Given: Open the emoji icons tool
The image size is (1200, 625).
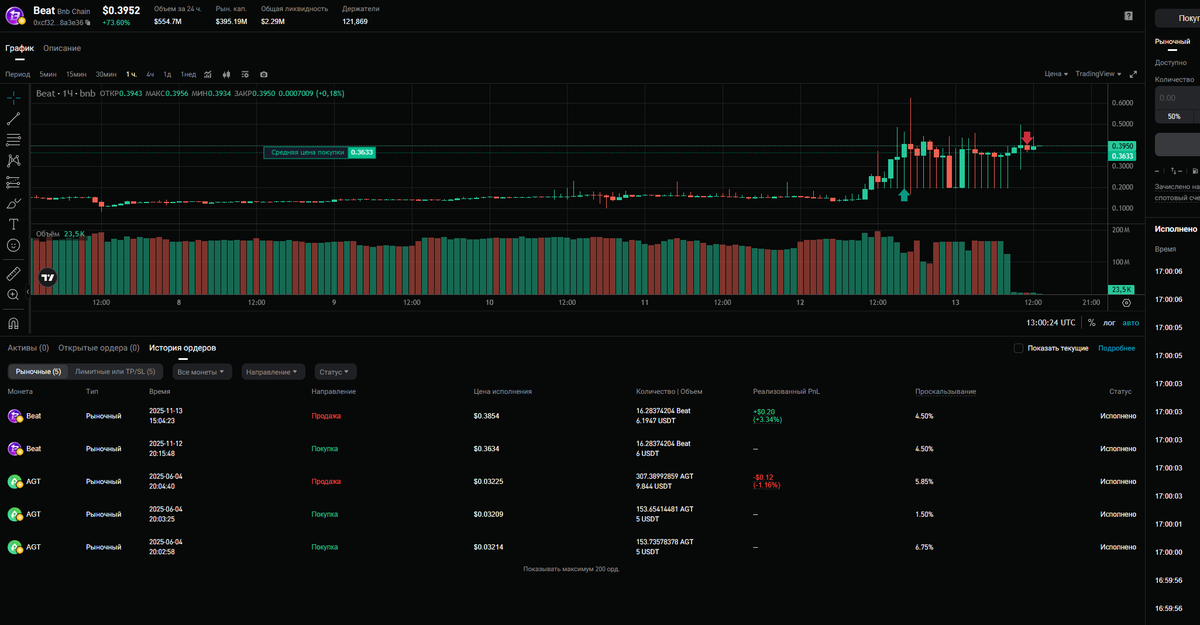Looking at the screenshot, I should click(x=14, y=245).
